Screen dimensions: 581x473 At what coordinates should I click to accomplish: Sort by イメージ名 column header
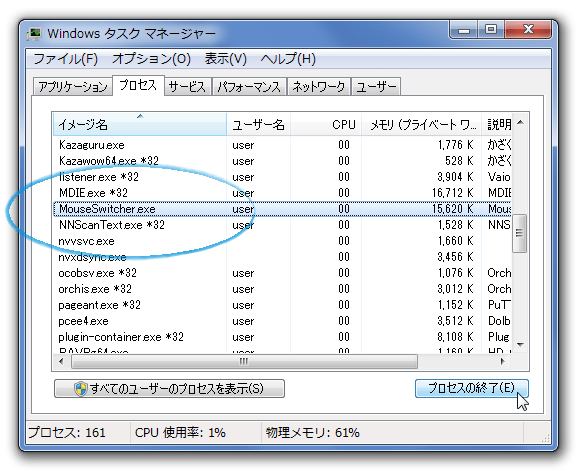(139, 124)
